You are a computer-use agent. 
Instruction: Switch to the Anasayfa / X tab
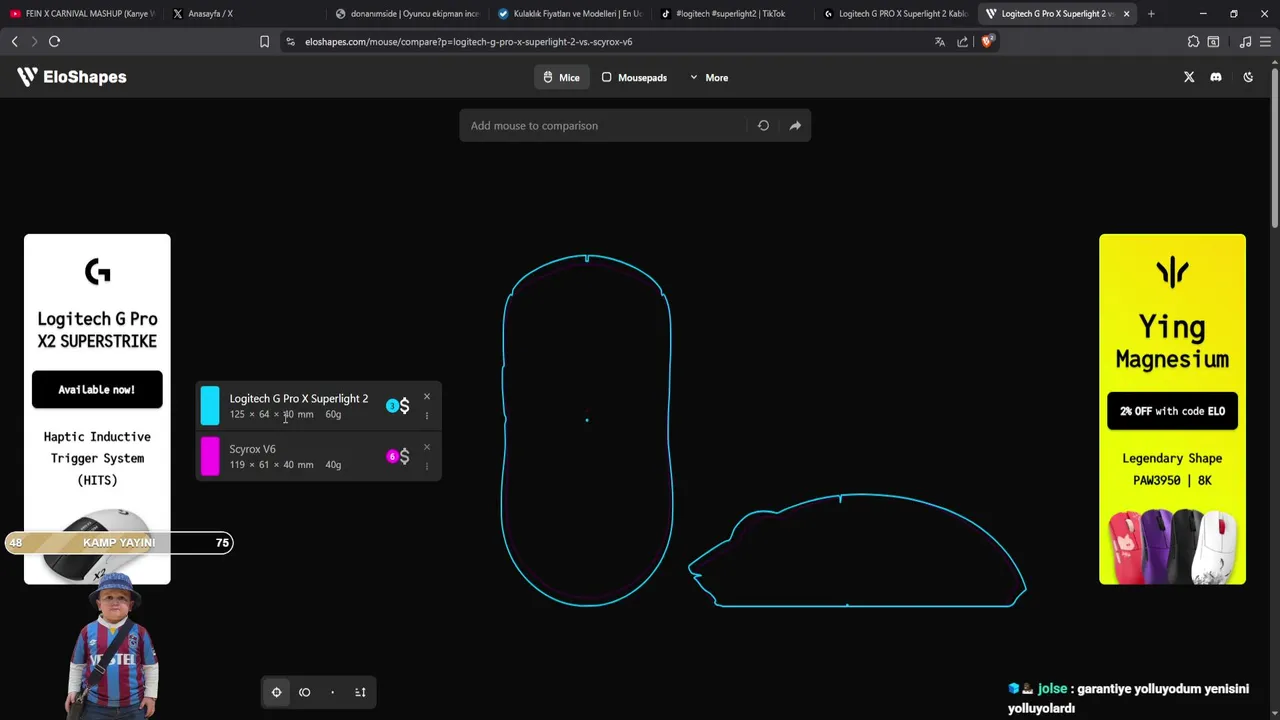(242, 14)
